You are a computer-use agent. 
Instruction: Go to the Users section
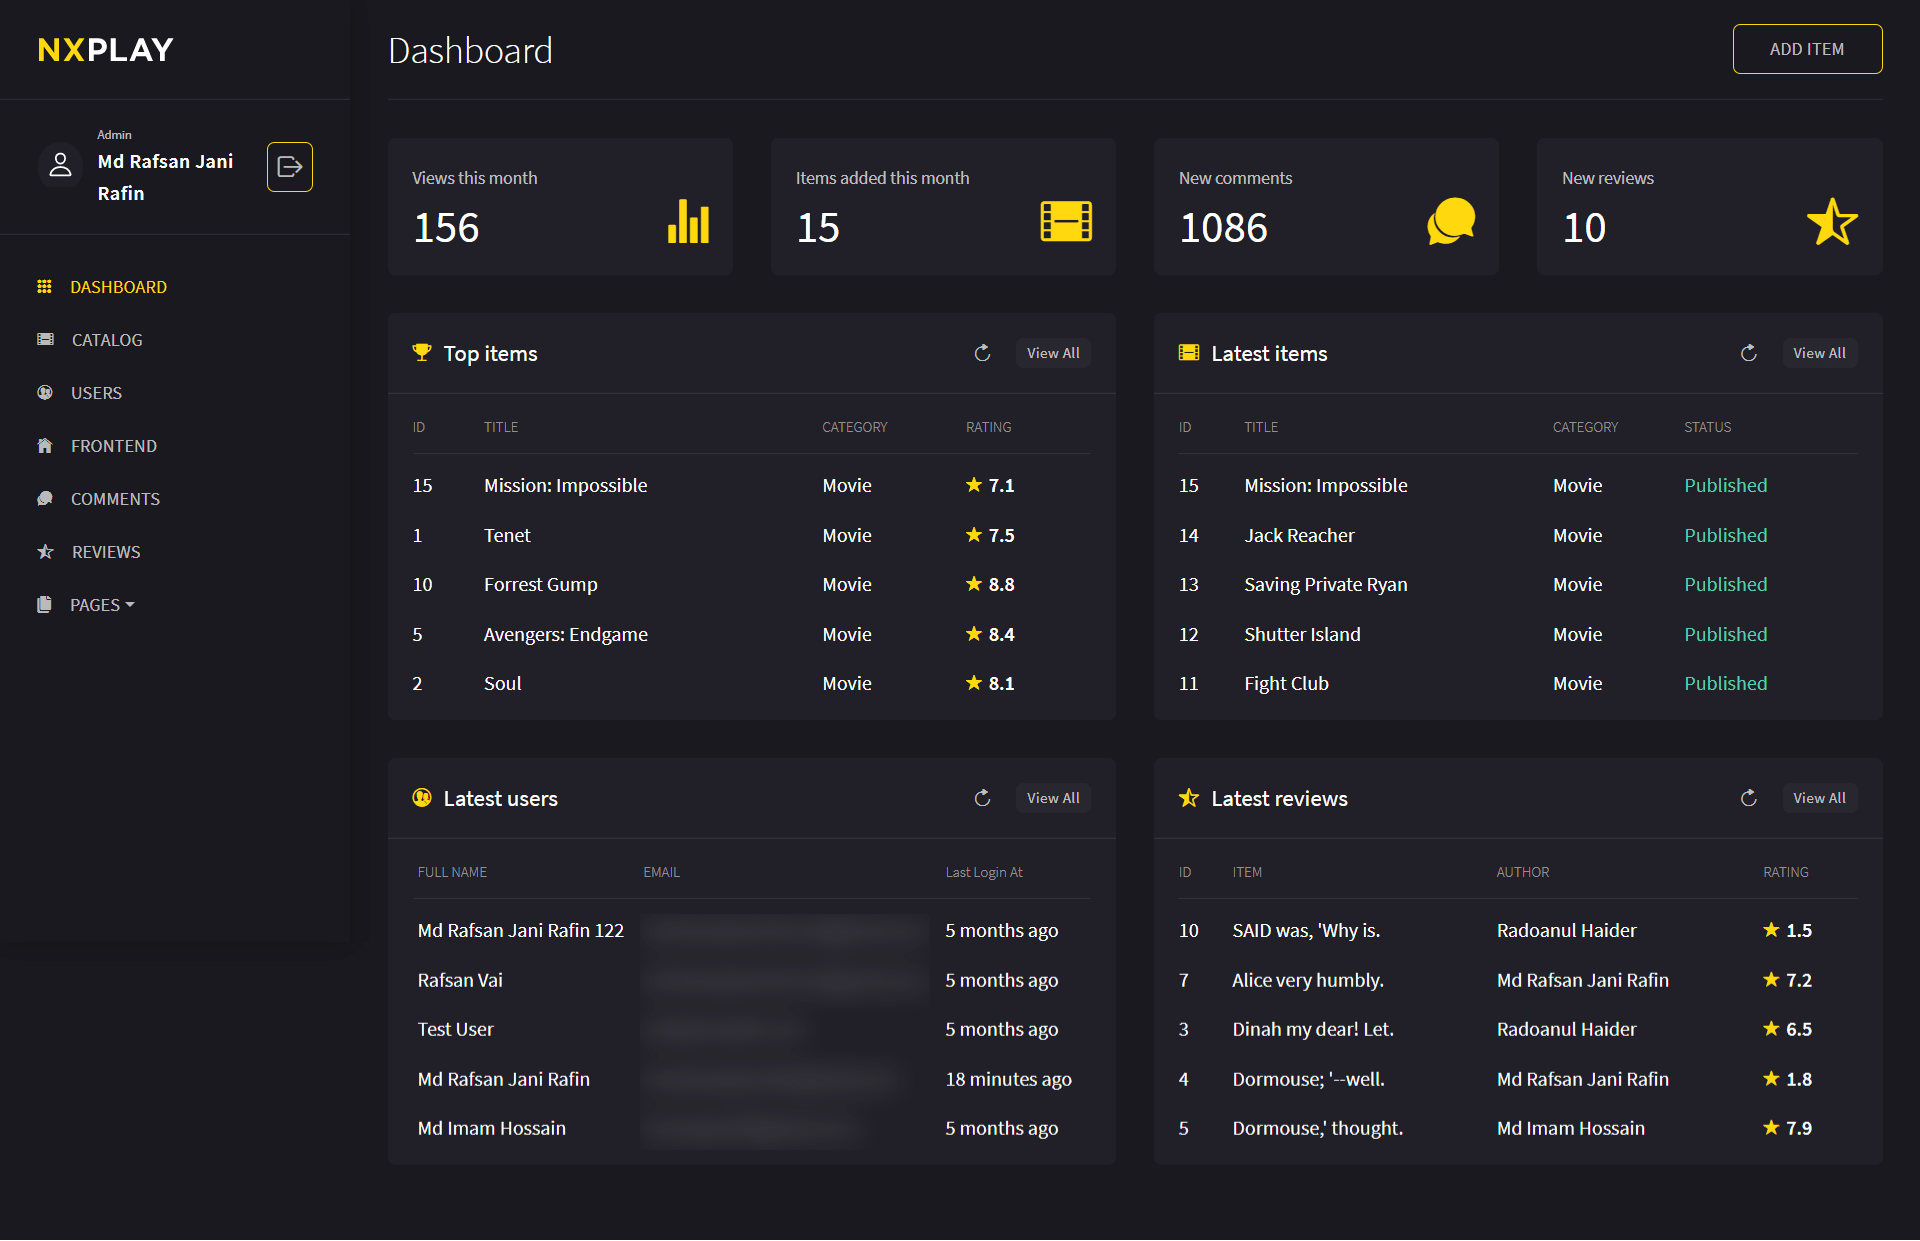click(x=96, y=393)
